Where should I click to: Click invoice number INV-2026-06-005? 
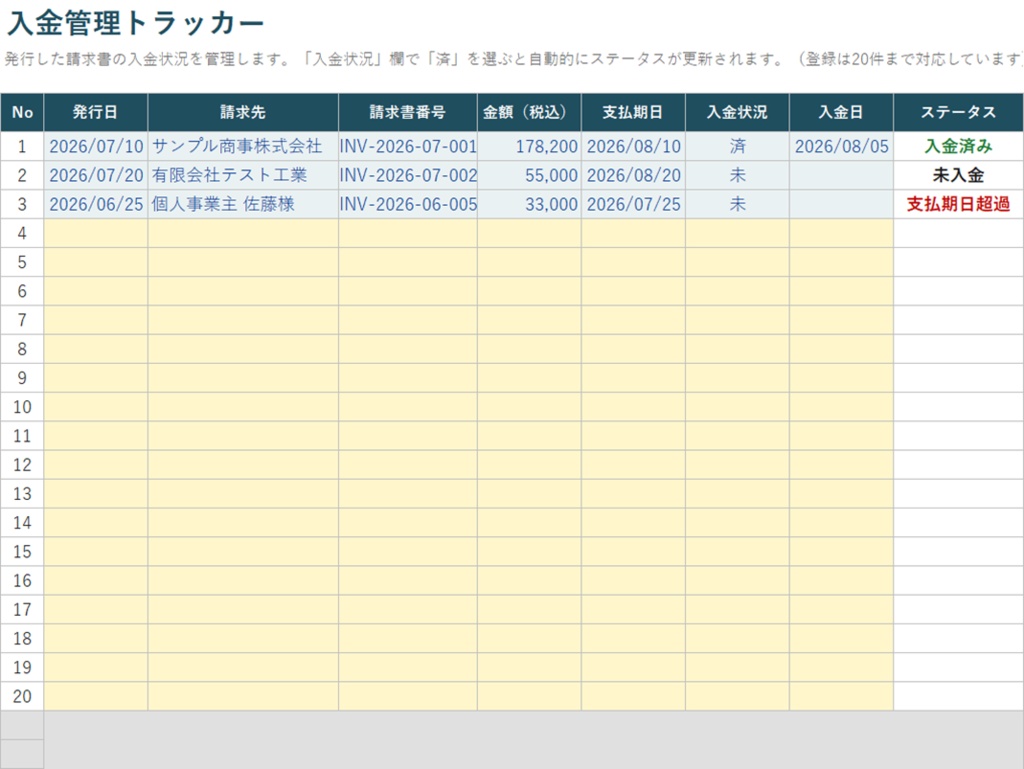coord(408,204)
